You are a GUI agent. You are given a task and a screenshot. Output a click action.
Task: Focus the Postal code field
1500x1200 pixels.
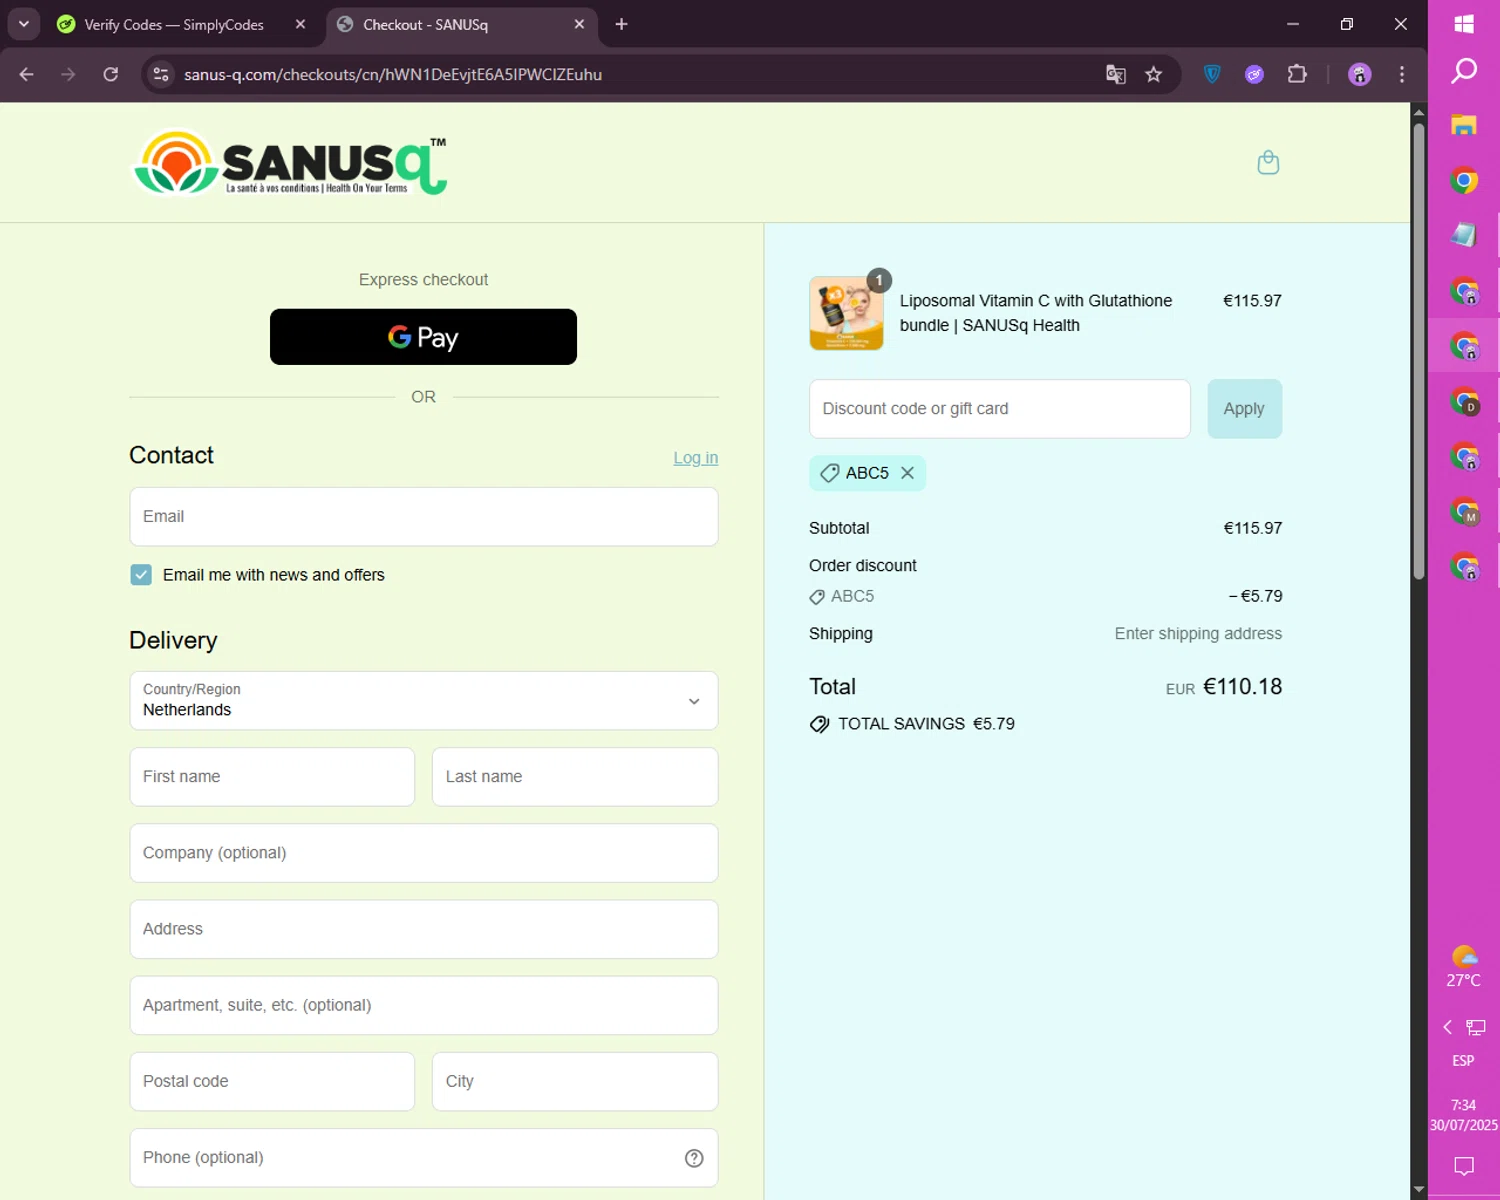tap(272, 1081)
